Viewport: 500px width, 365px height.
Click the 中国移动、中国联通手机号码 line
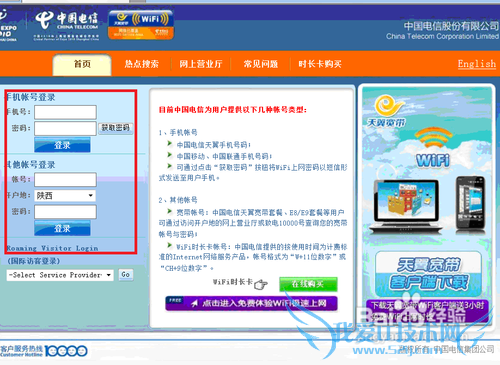click(x=224, y=156)
